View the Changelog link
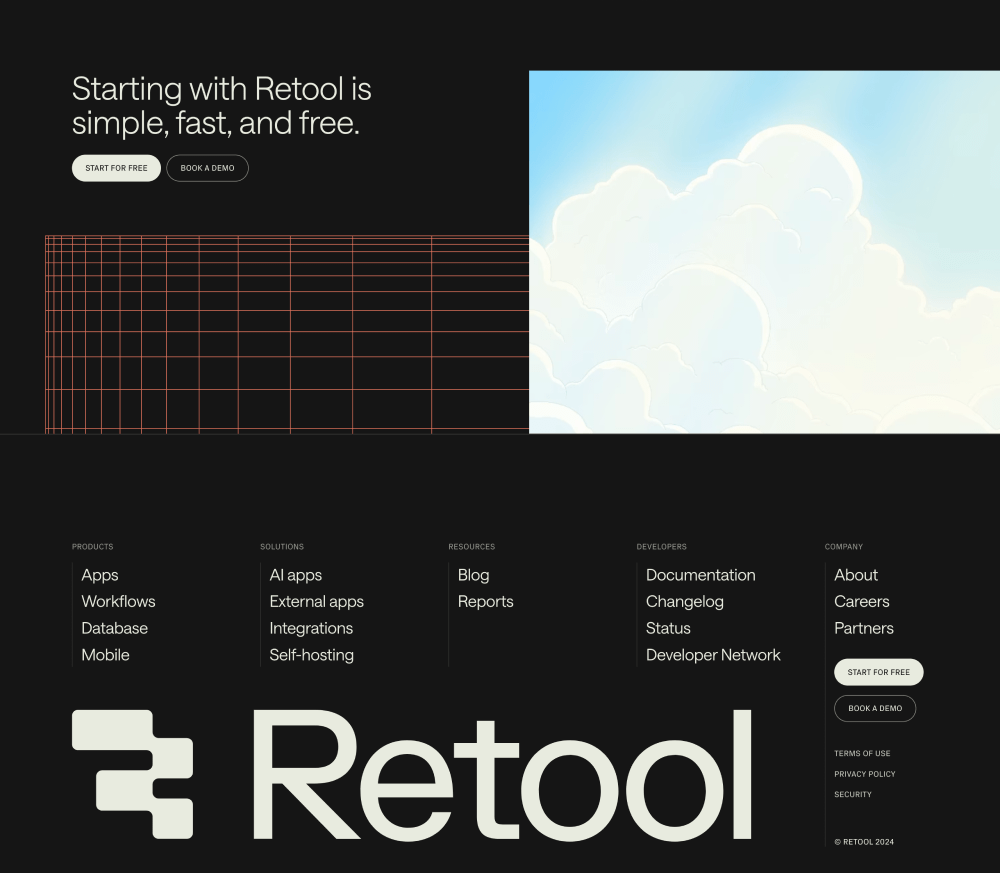 685,602
